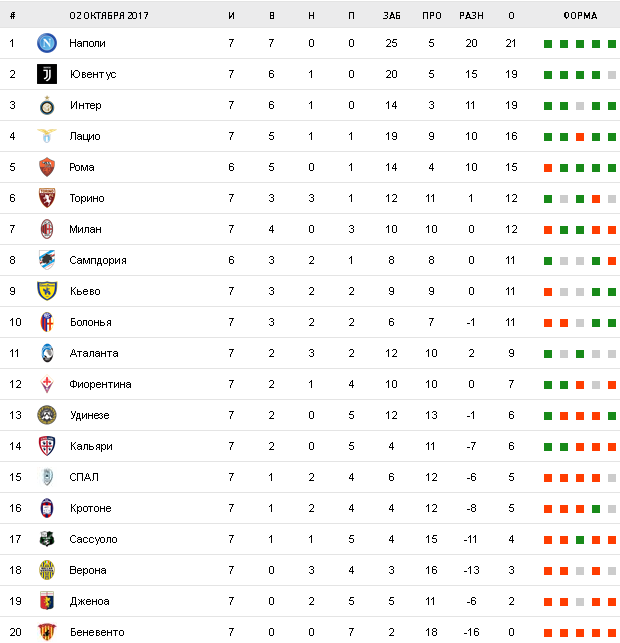This screenshot has height=643, width=620.
Task: Select the Inter club crest
Action: pos(46,105)
